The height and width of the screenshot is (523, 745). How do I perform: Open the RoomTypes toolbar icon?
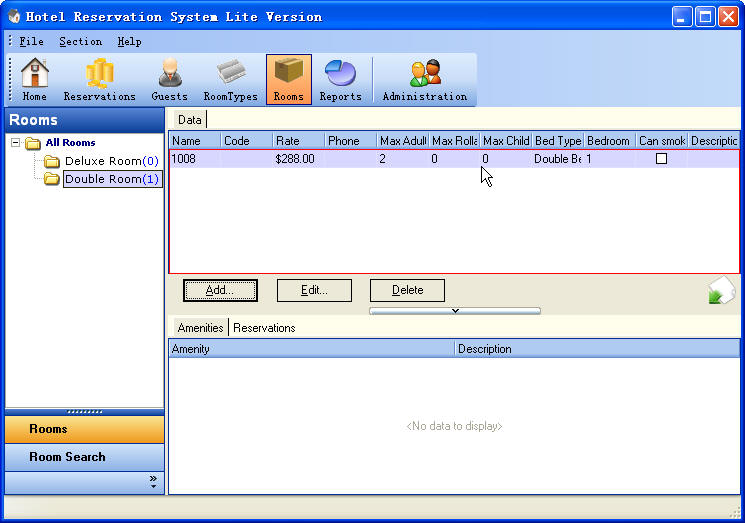[x=230, y=80]
